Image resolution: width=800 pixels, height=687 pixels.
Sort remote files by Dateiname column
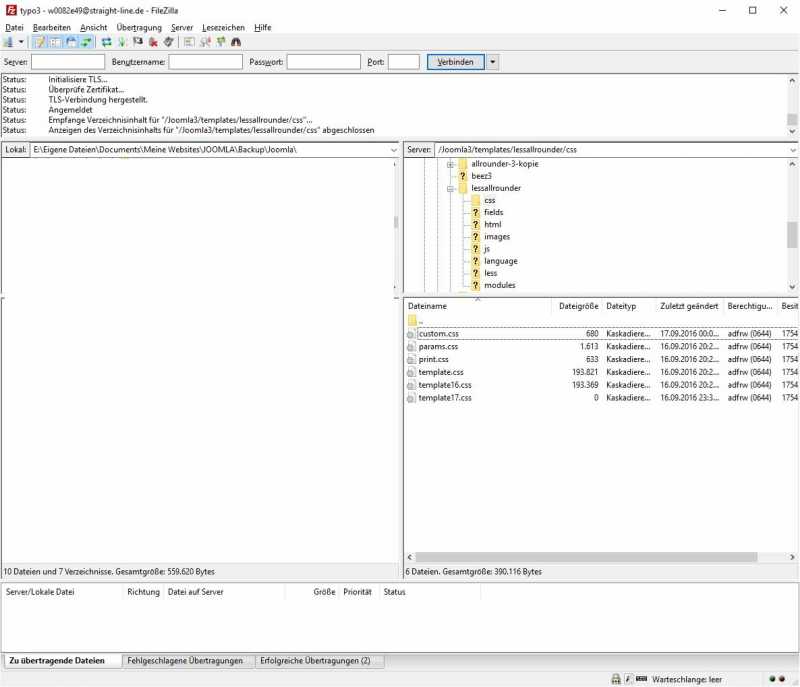point(478,306)
